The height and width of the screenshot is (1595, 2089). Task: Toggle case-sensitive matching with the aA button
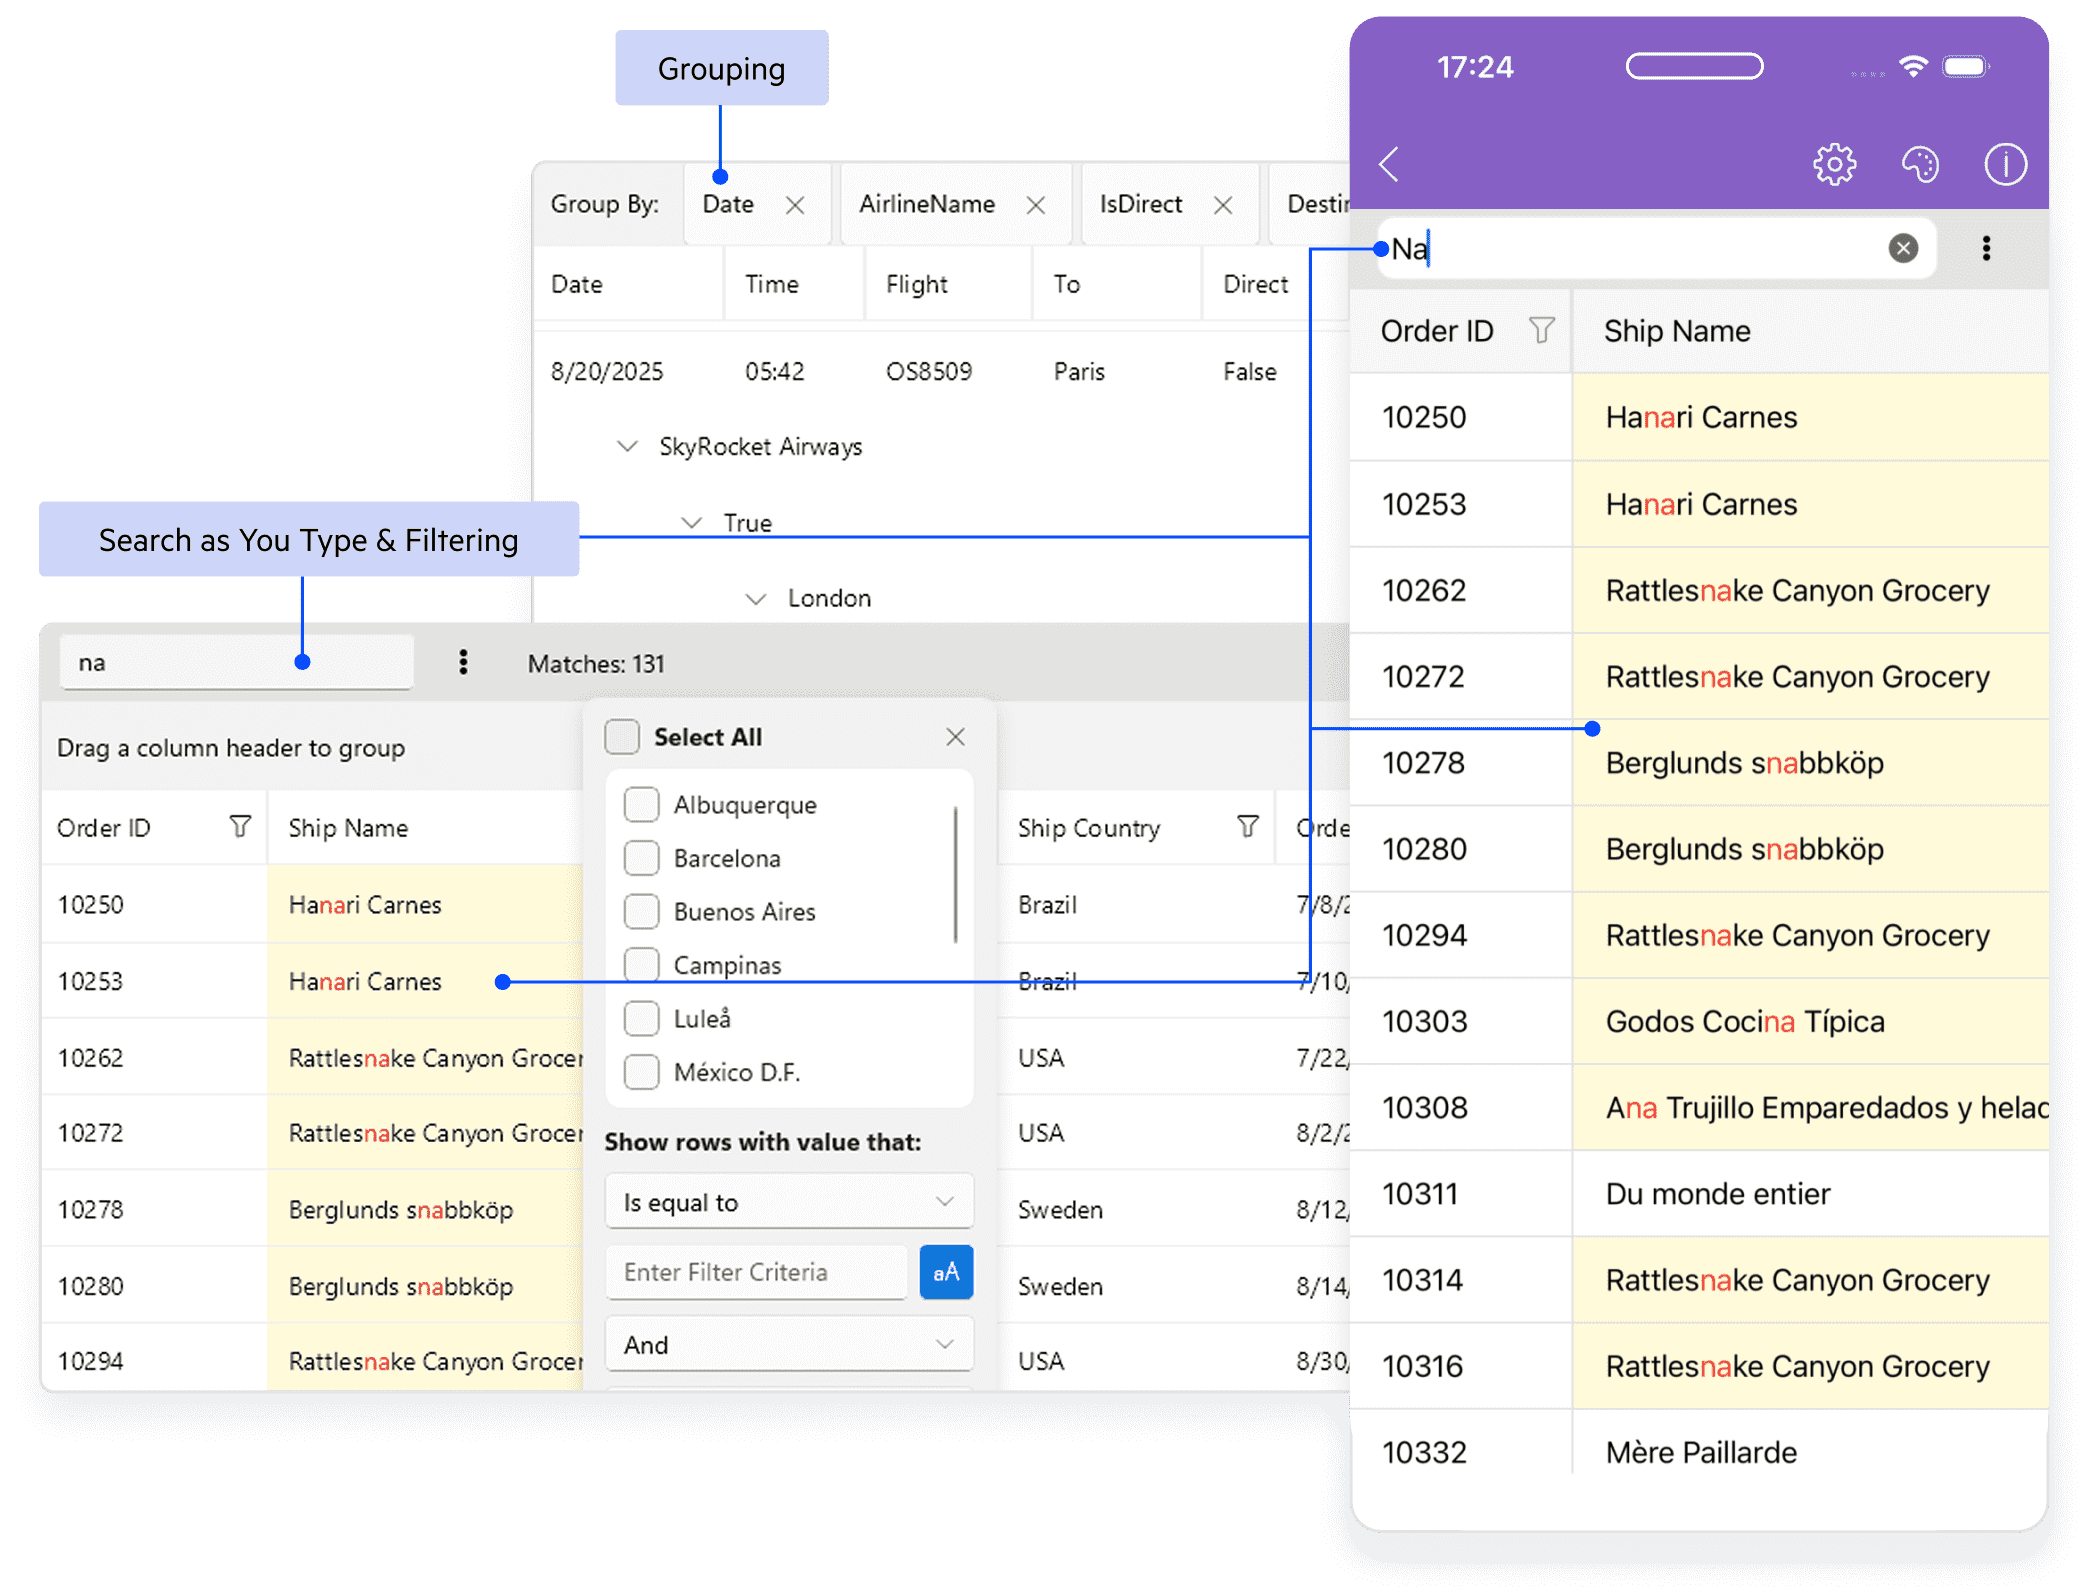pyautogui.click(x=945, y=1271)
